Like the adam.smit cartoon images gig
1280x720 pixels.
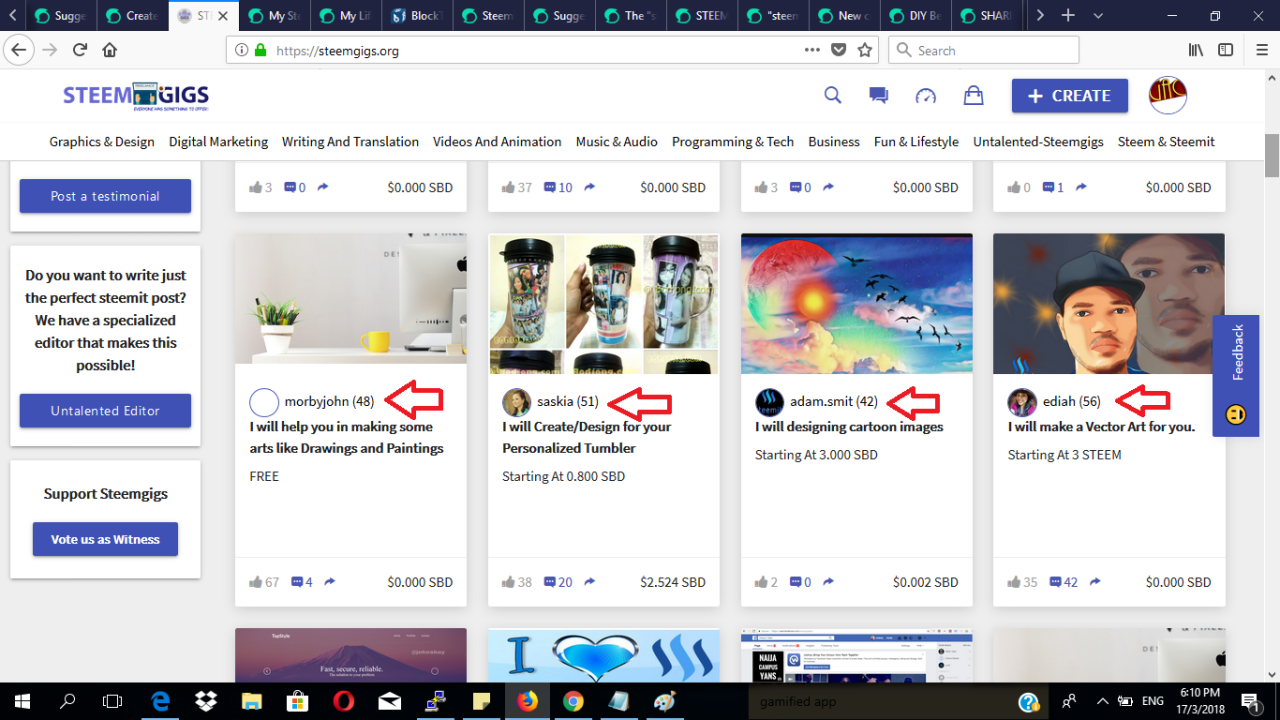coord(762,582)
